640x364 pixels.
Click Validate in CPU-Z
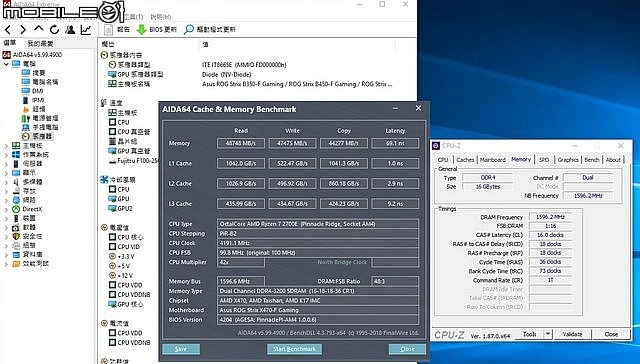pyautogui.click(x=572, y=334)
